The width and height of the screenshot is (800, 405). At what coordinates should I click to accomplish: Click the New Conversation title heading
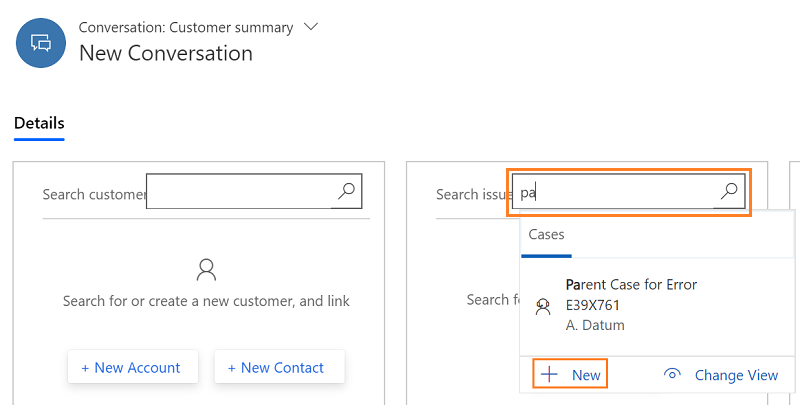[x=166, y=54]
